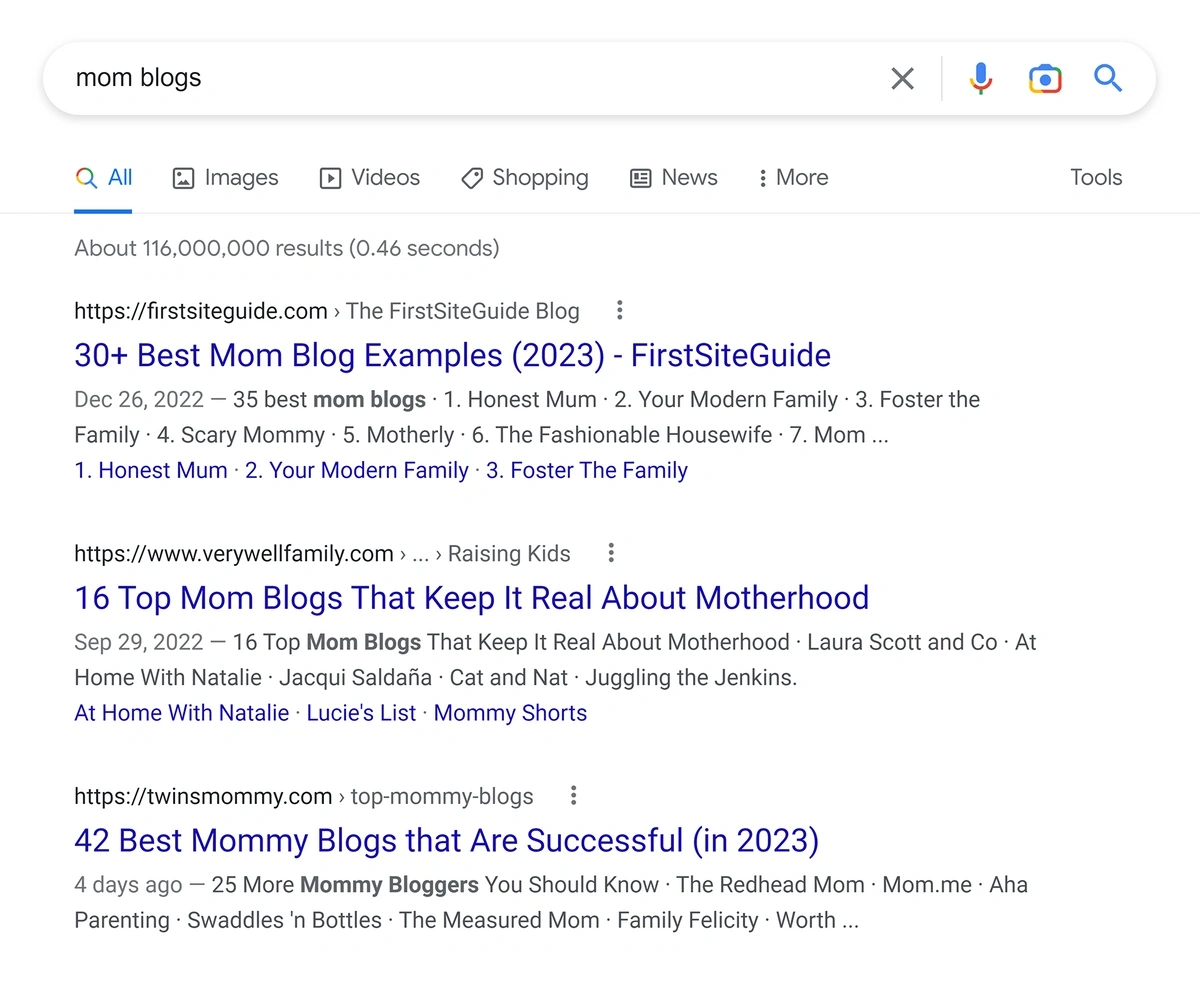Select the All results tab
The image size is (1200, 989).
tap(103, 178)
